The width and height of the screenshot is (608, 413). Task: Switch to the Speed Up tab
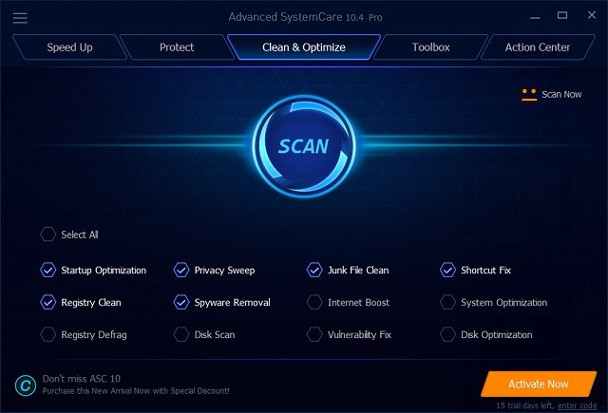[69, 47]
